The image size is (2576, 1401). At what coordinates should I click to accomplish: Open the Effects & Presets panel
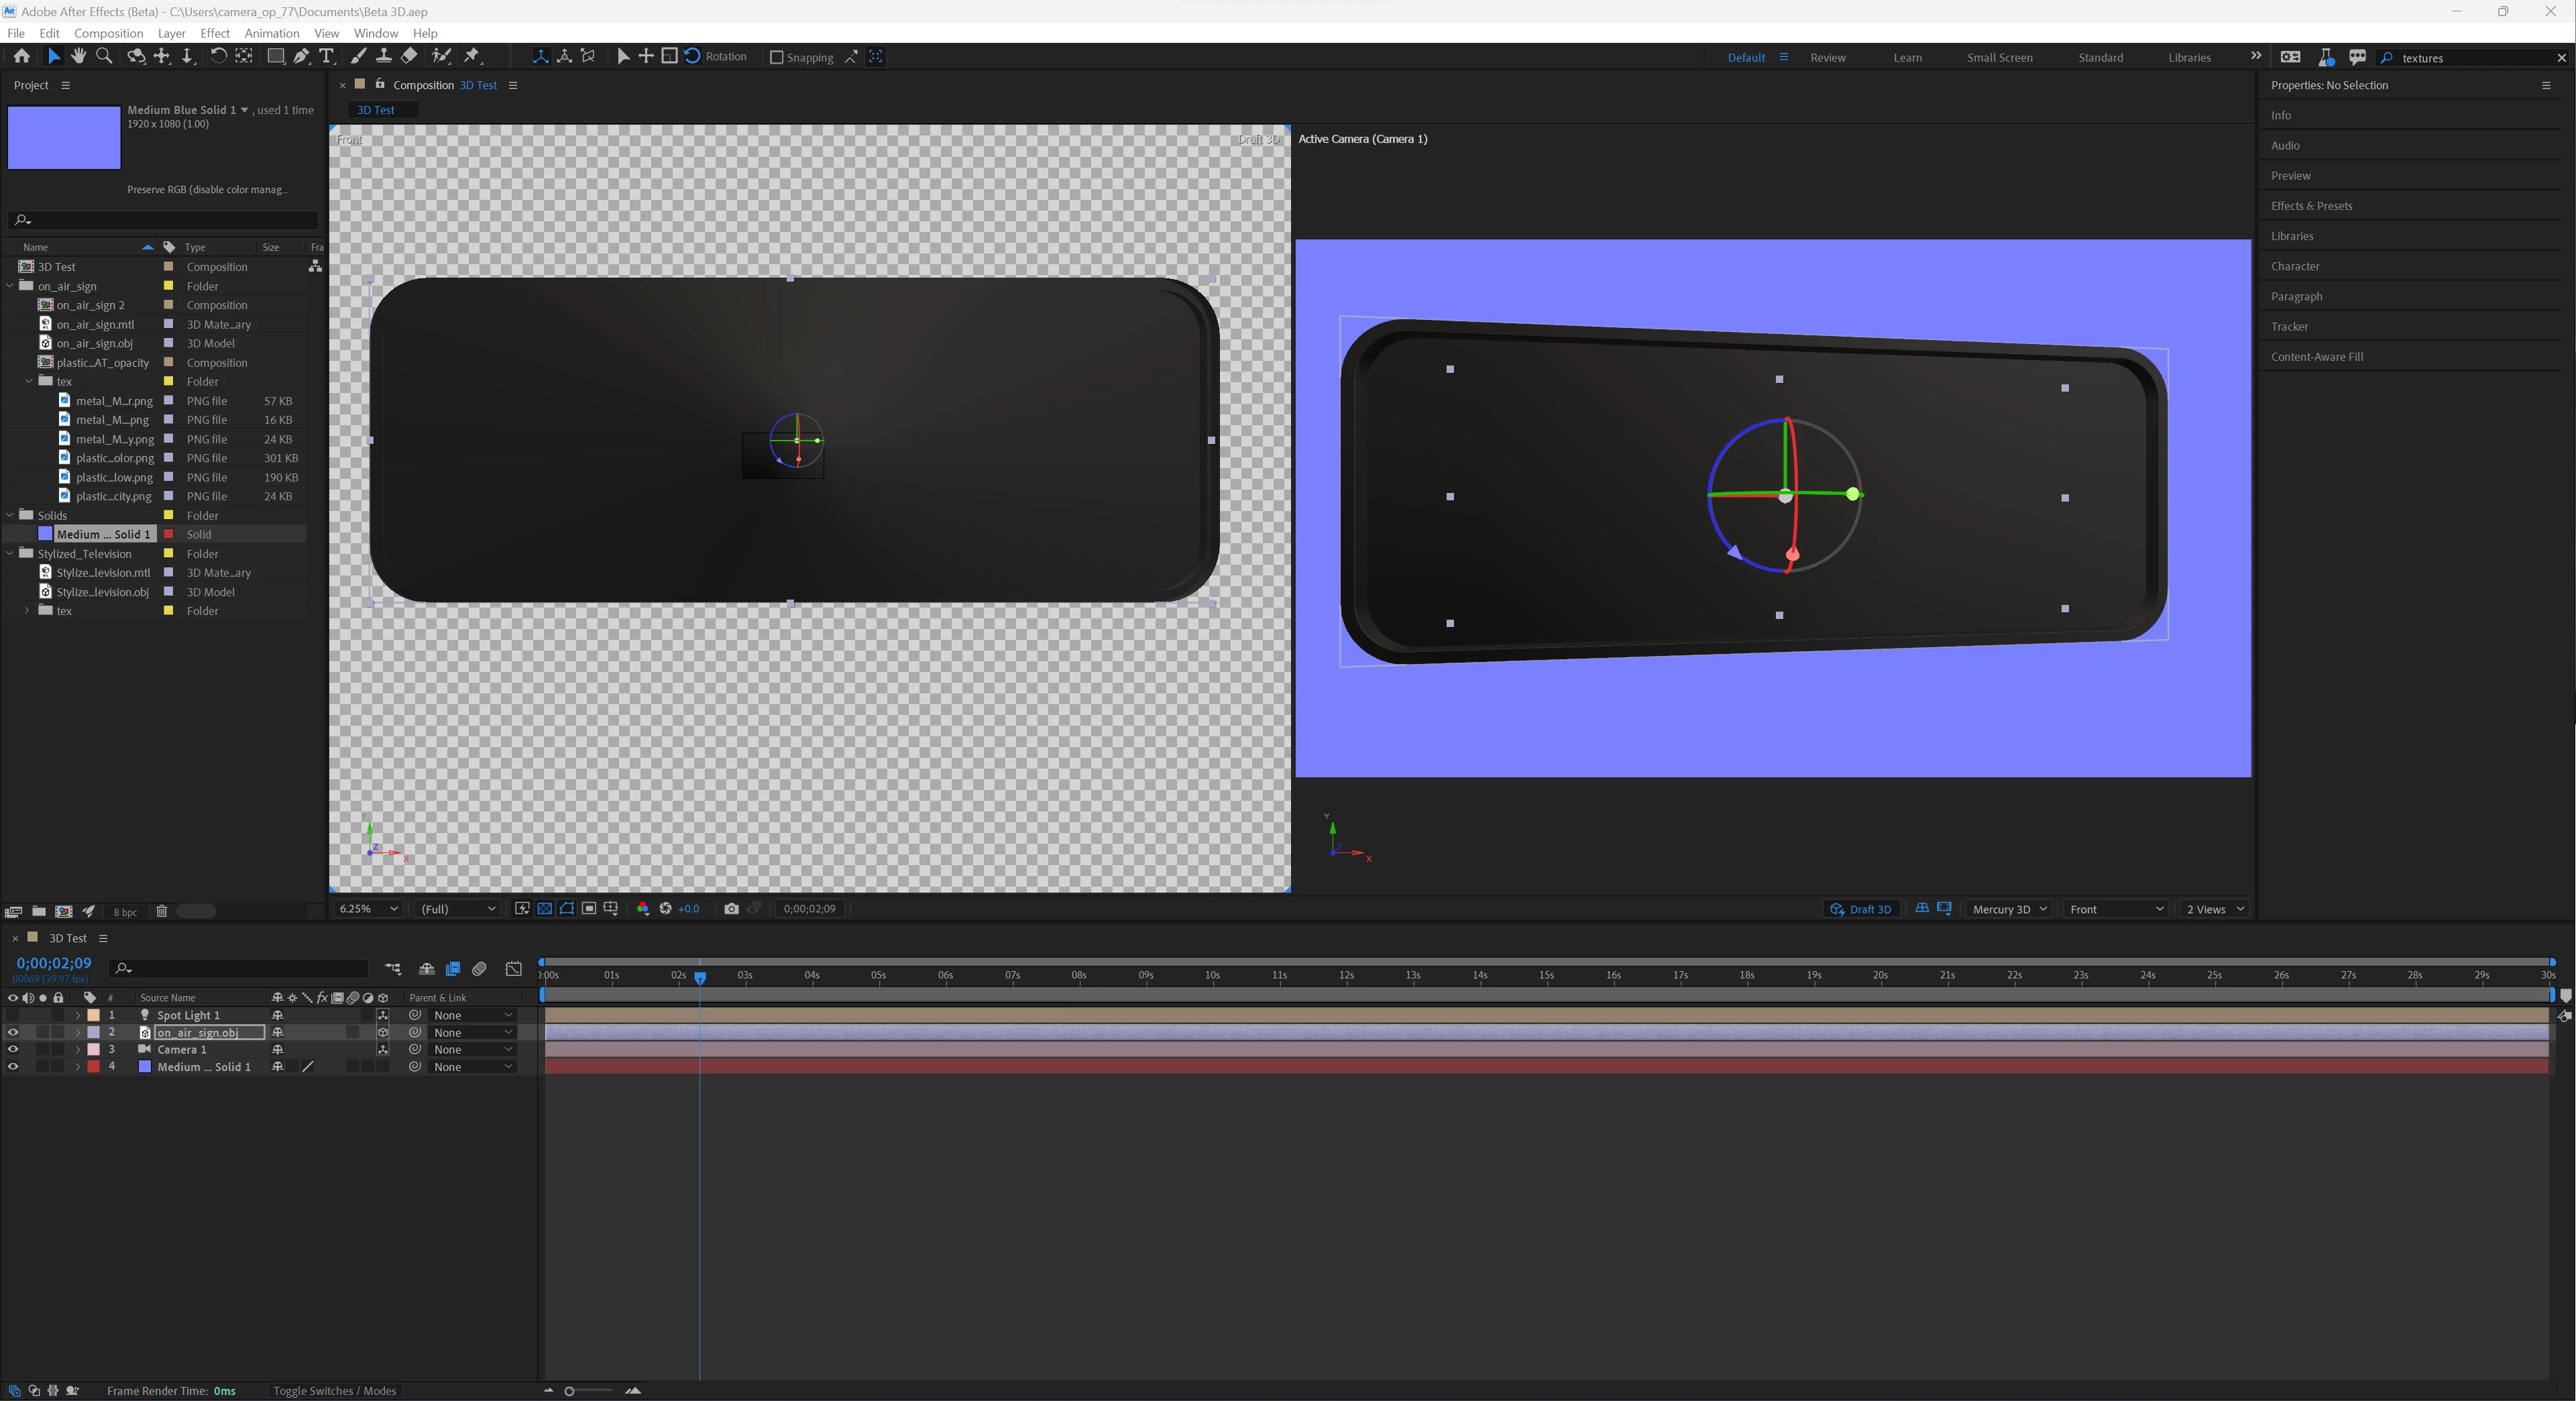coord(2311,206)
